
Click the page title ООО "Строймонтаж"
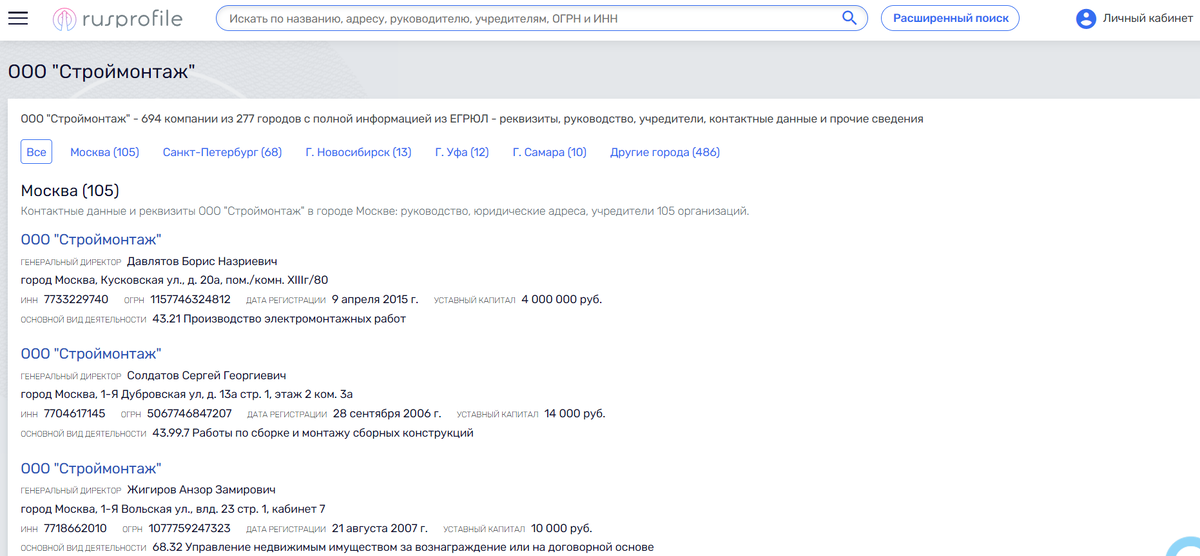(x=101, y=71)
